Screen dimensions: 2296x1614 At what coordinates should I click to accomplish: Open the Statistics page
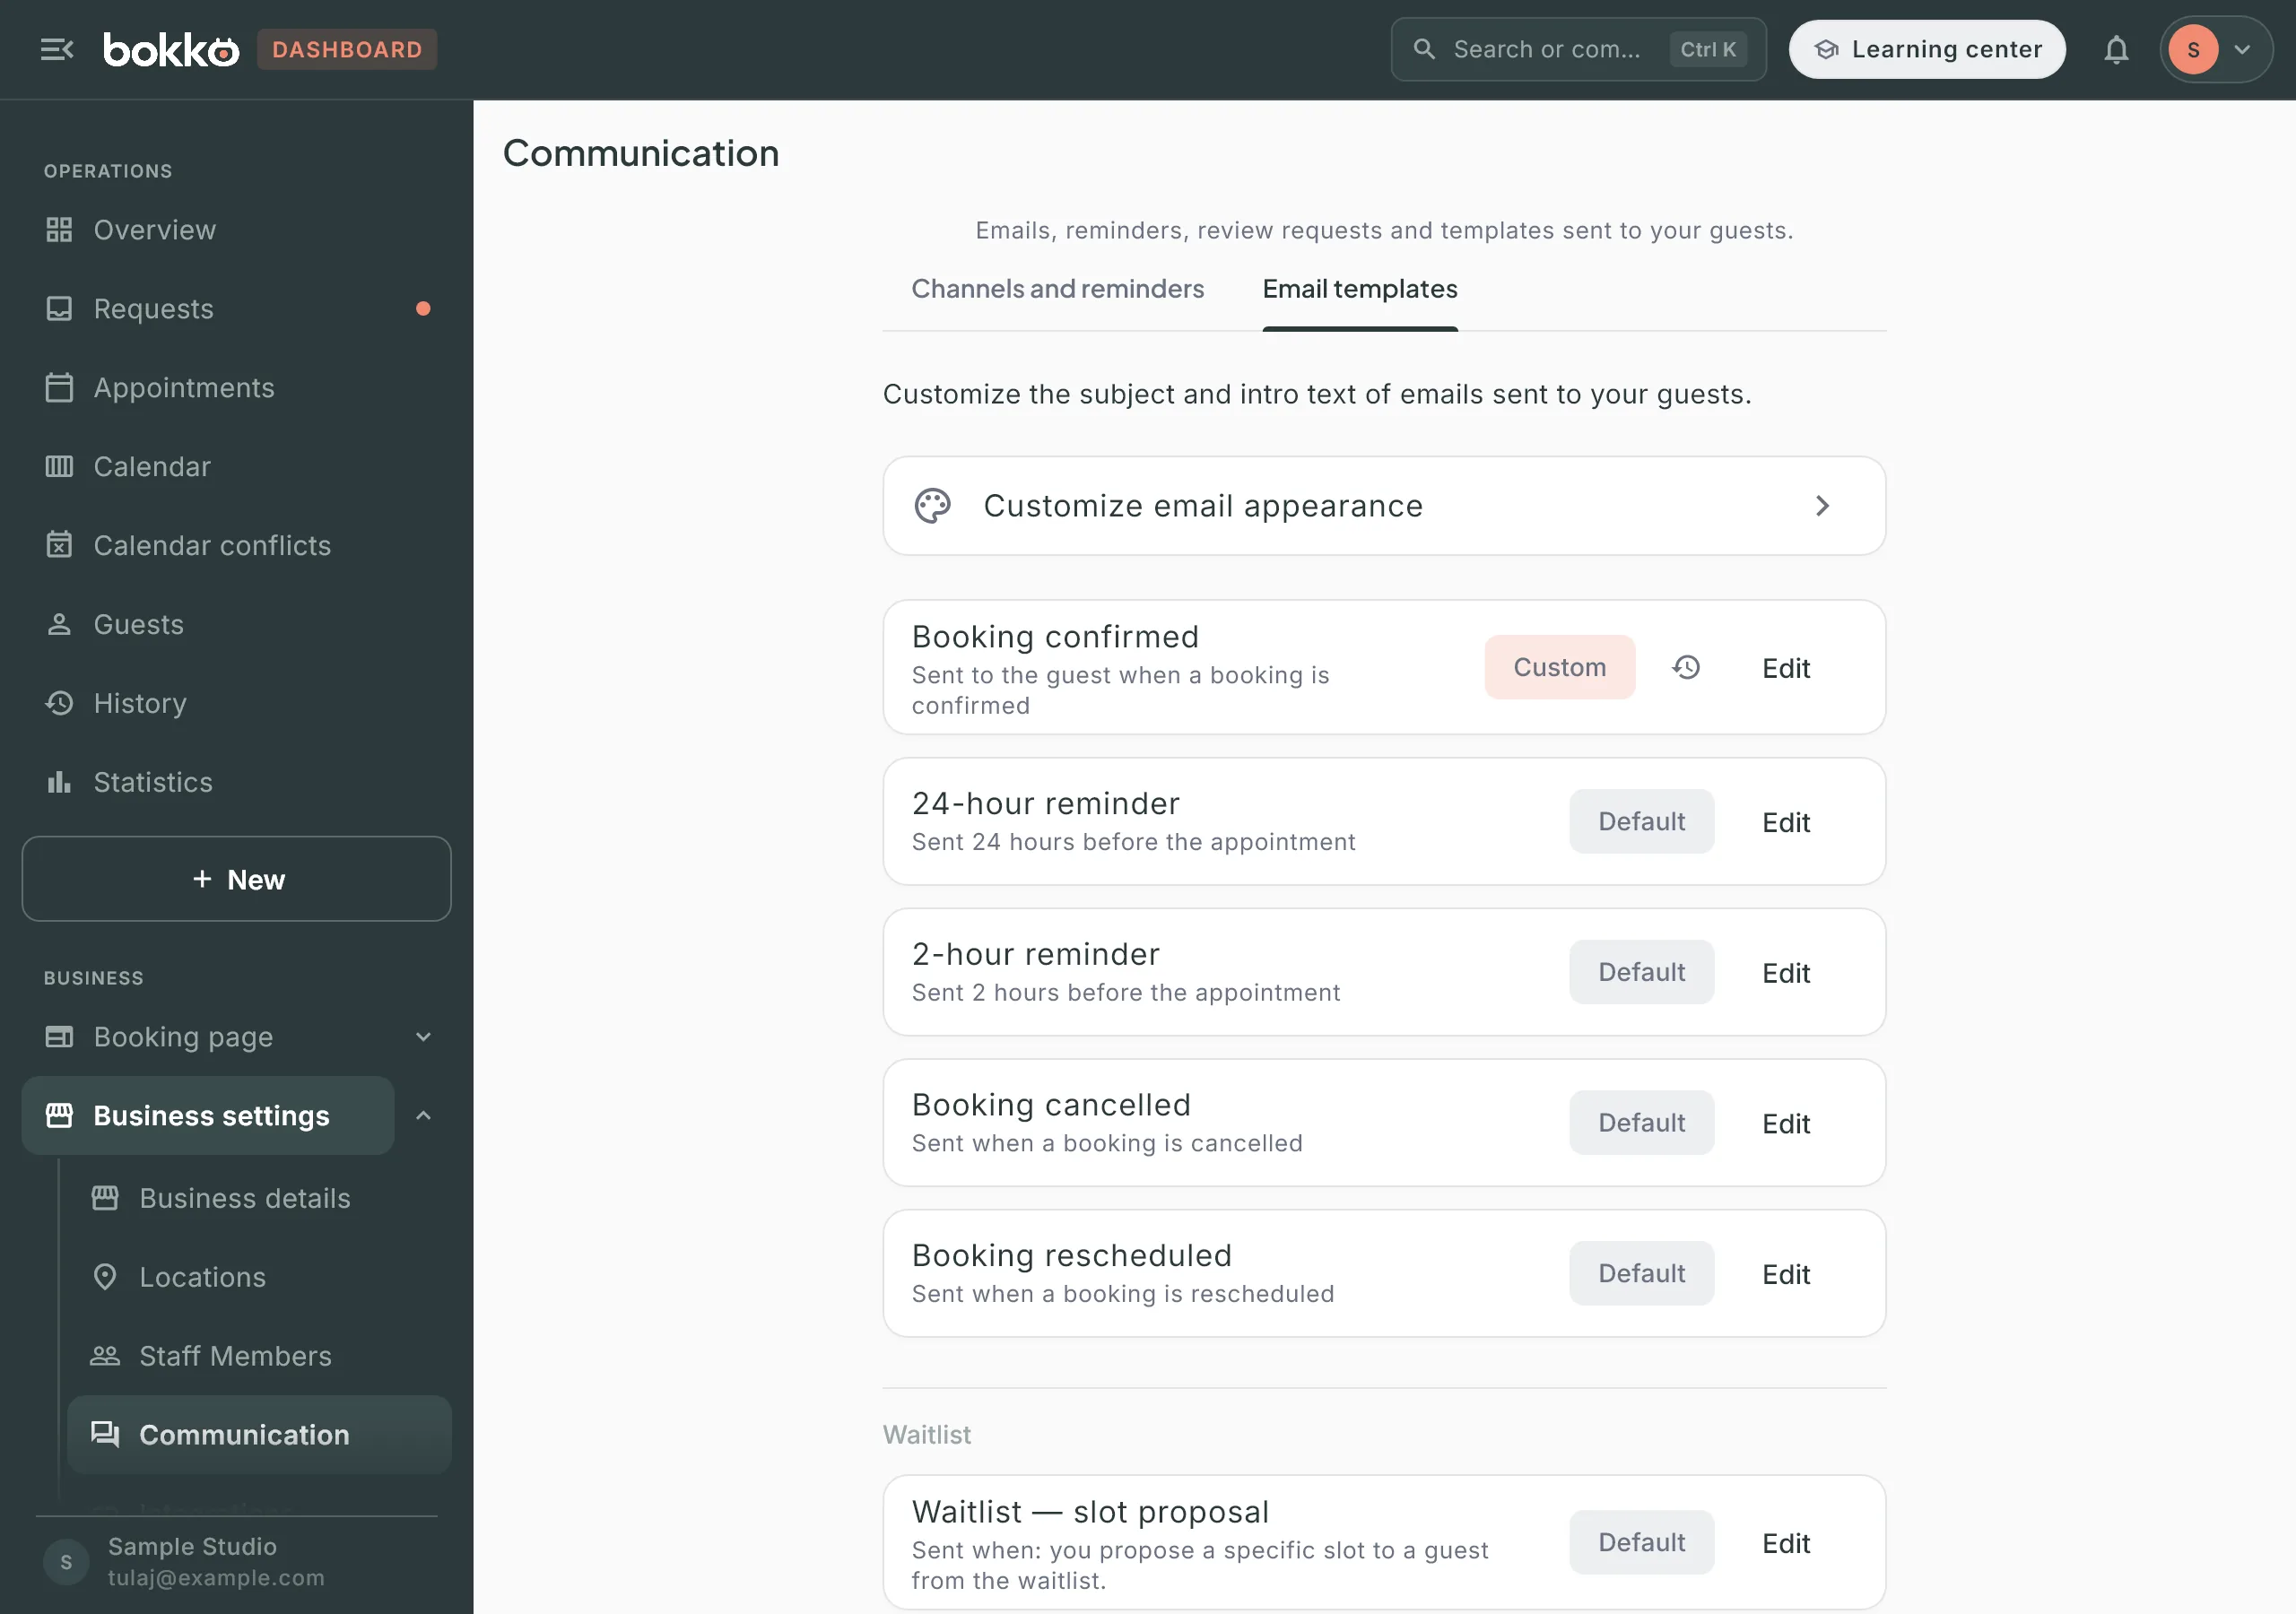click(237, 782)
